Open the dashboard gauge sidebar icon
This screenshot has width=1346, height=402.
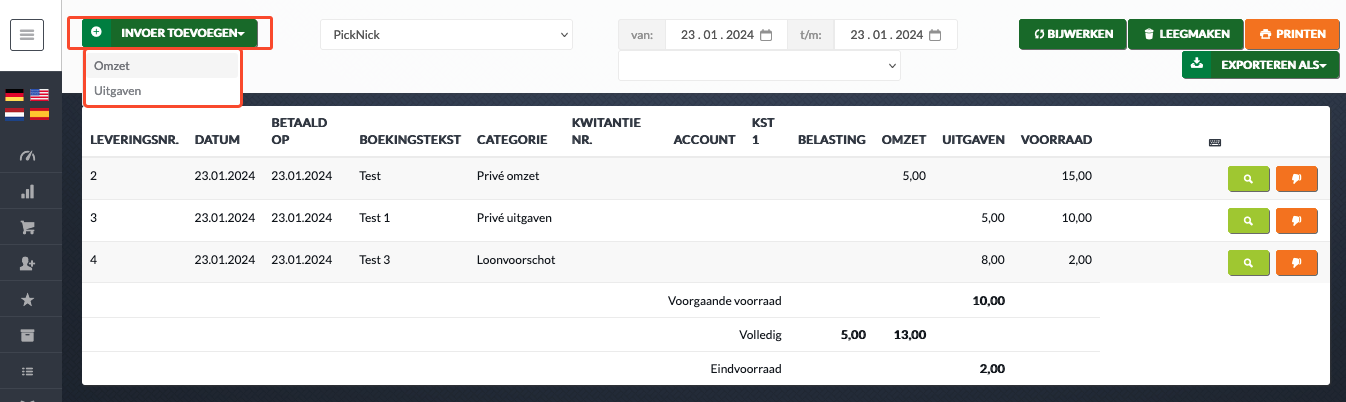[x=27, y=157]
